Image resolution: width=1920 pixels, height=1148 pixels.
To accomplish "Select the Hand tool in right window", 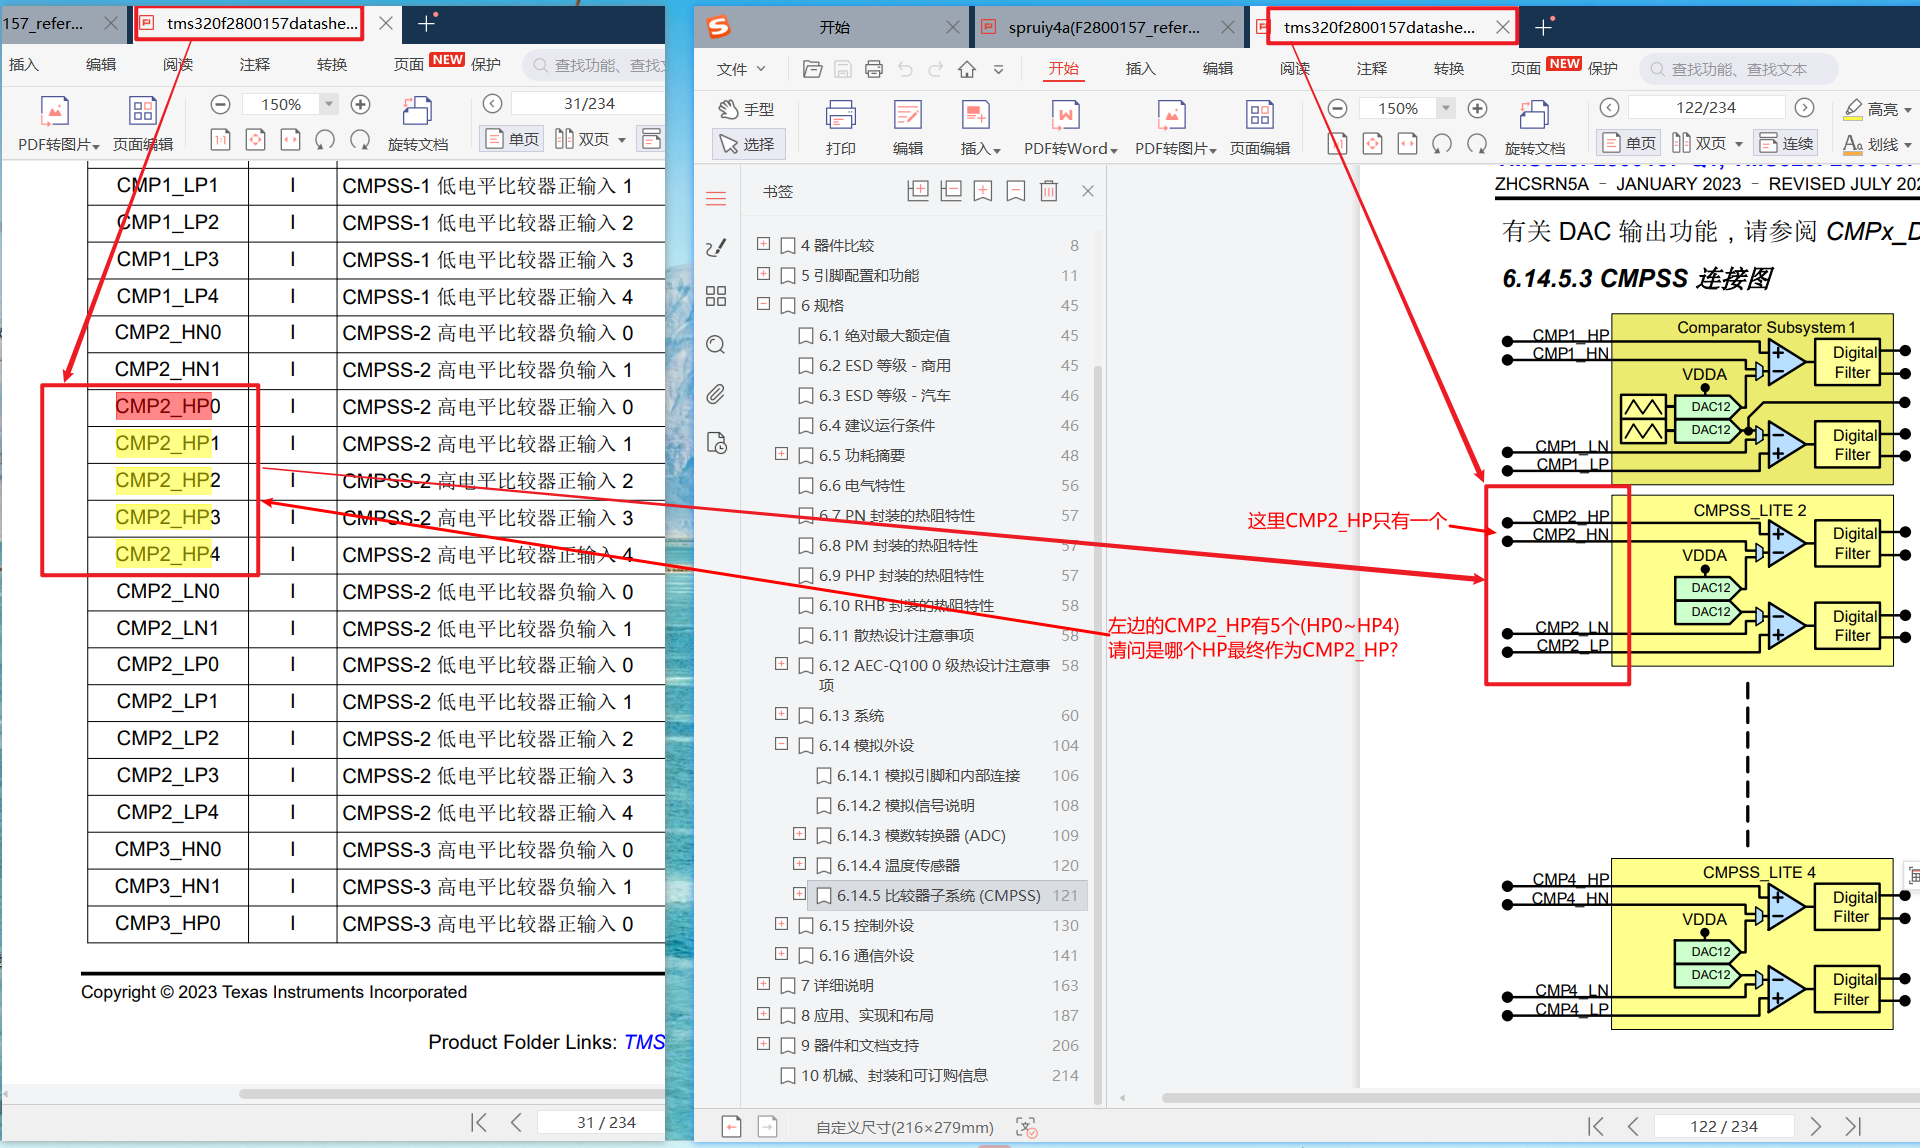I will (x=747, y=109).
